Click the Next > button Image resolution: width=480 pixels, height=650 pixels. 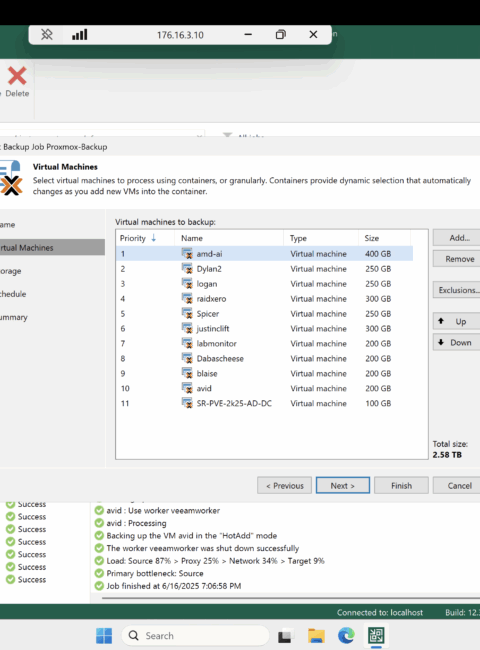click(343, 485)
